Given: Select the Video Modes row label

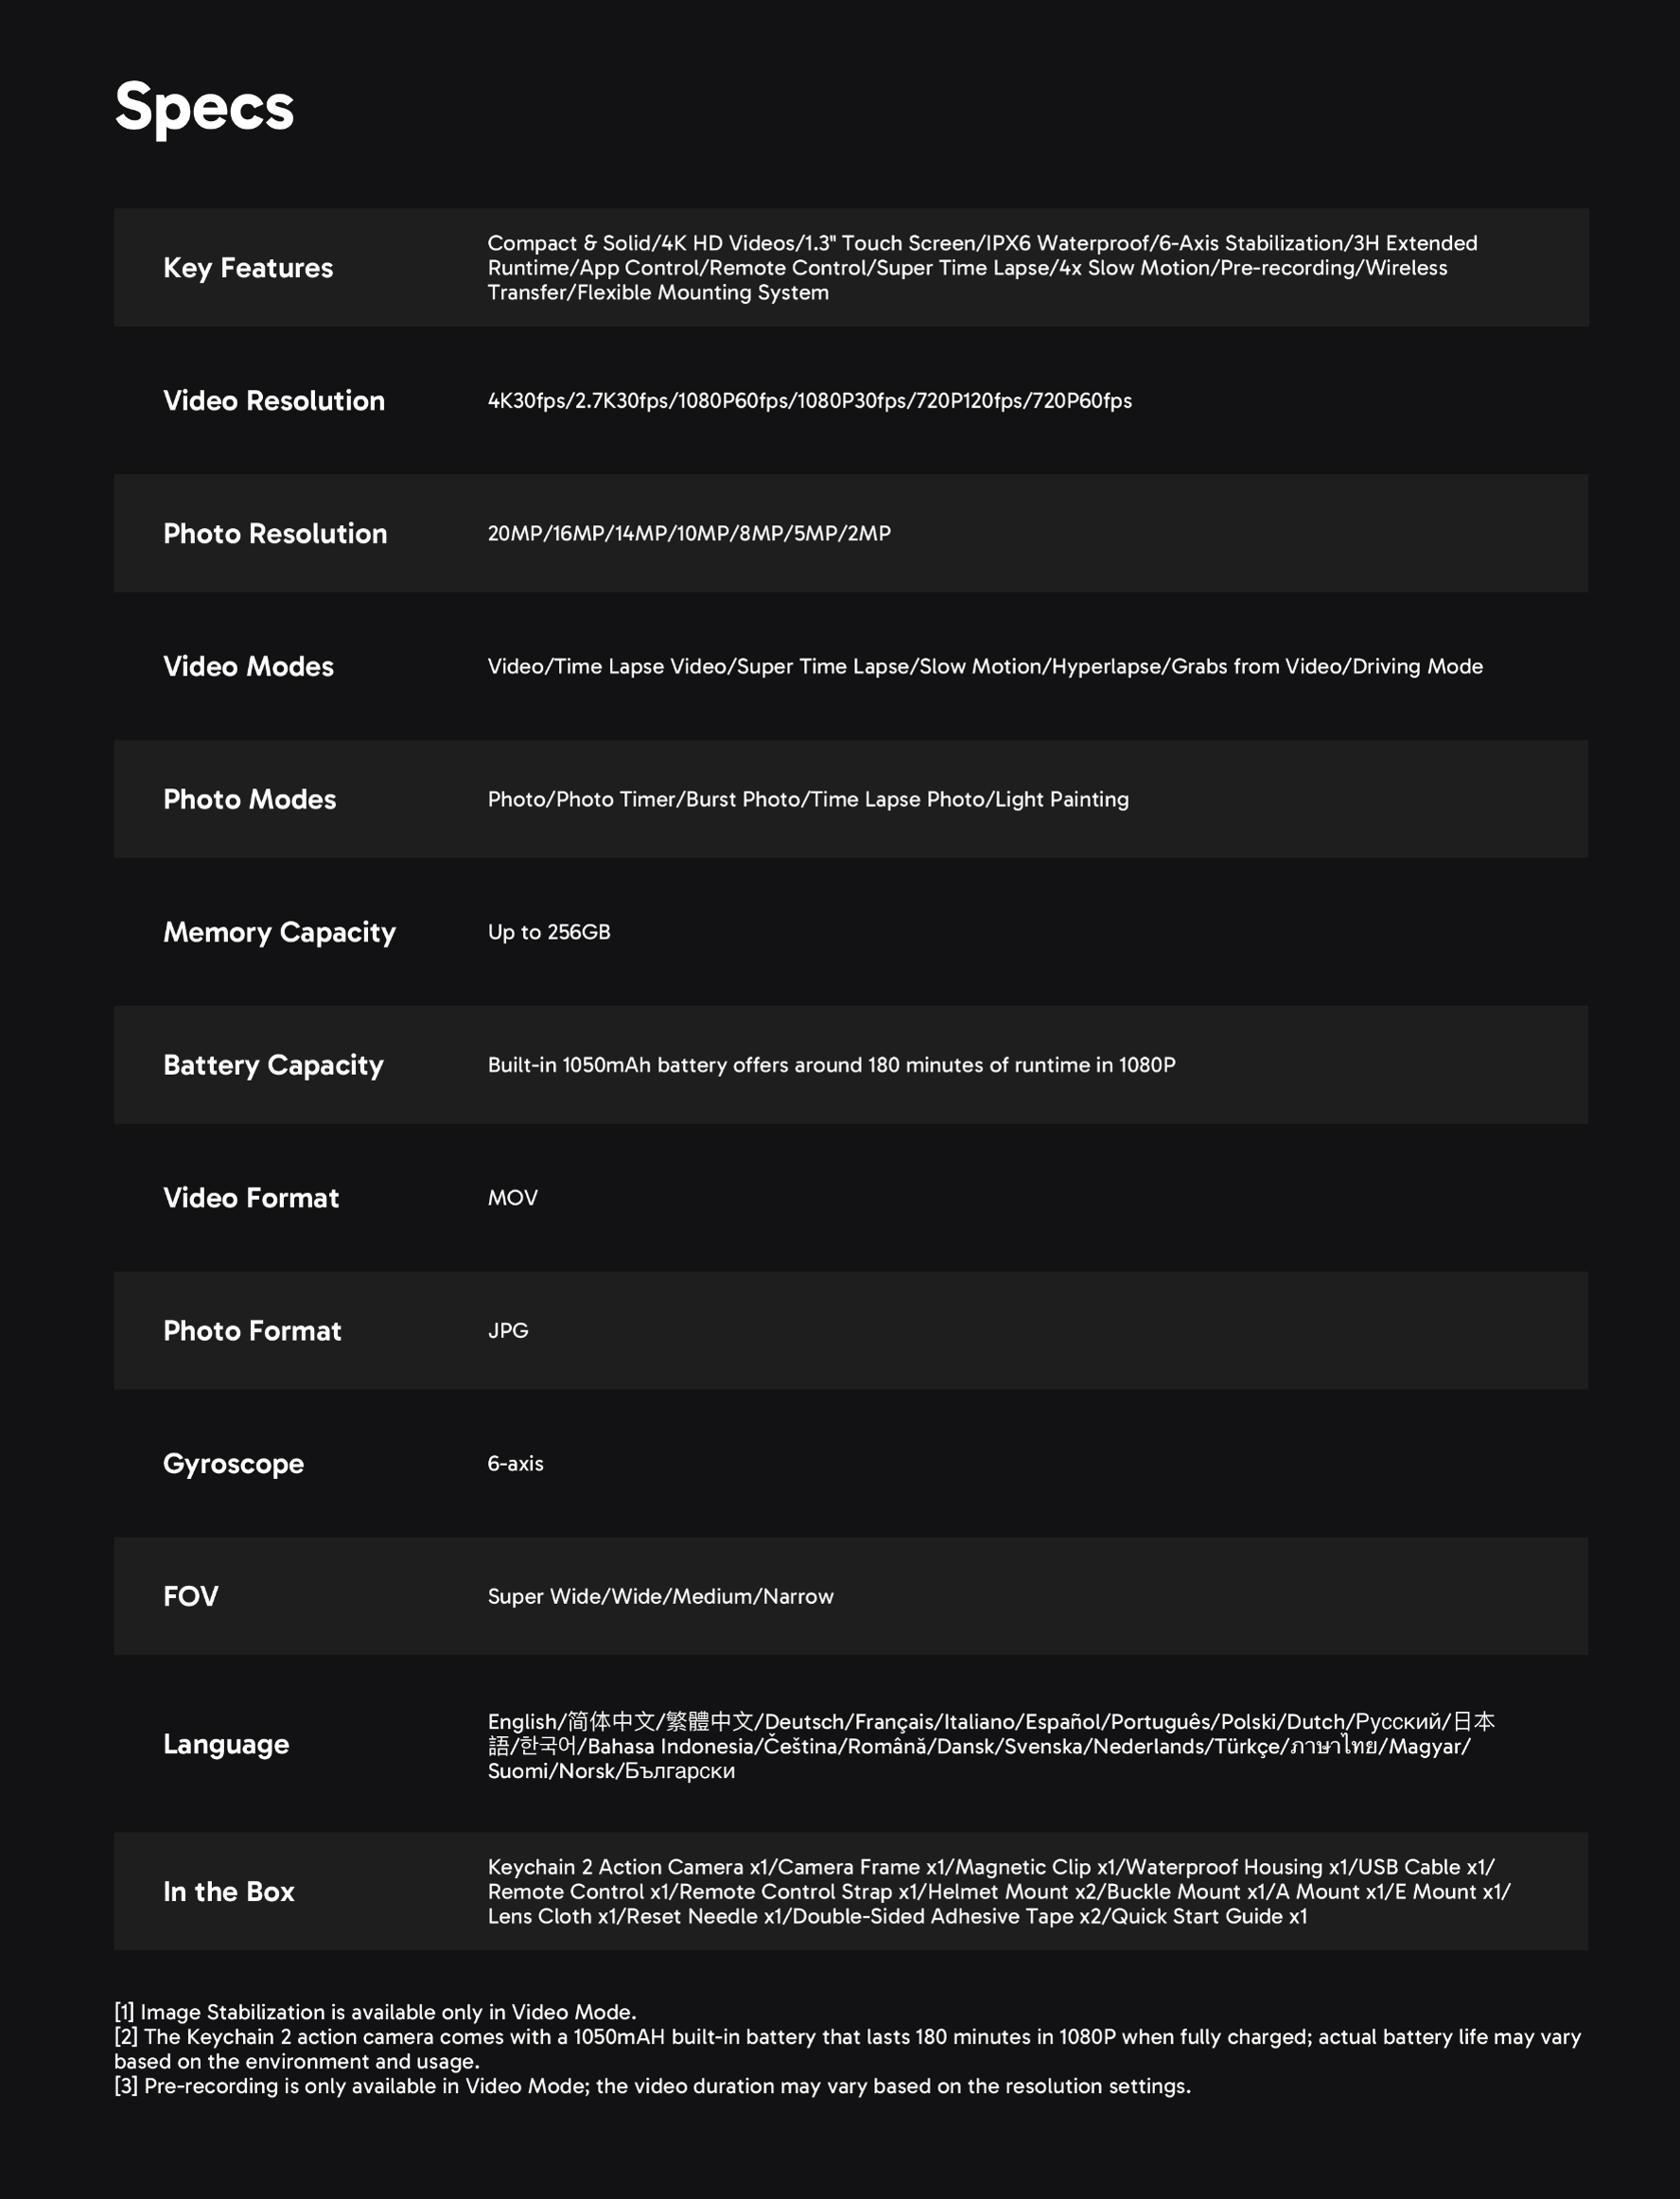Looking at the screenshot, I should point(248,667).
